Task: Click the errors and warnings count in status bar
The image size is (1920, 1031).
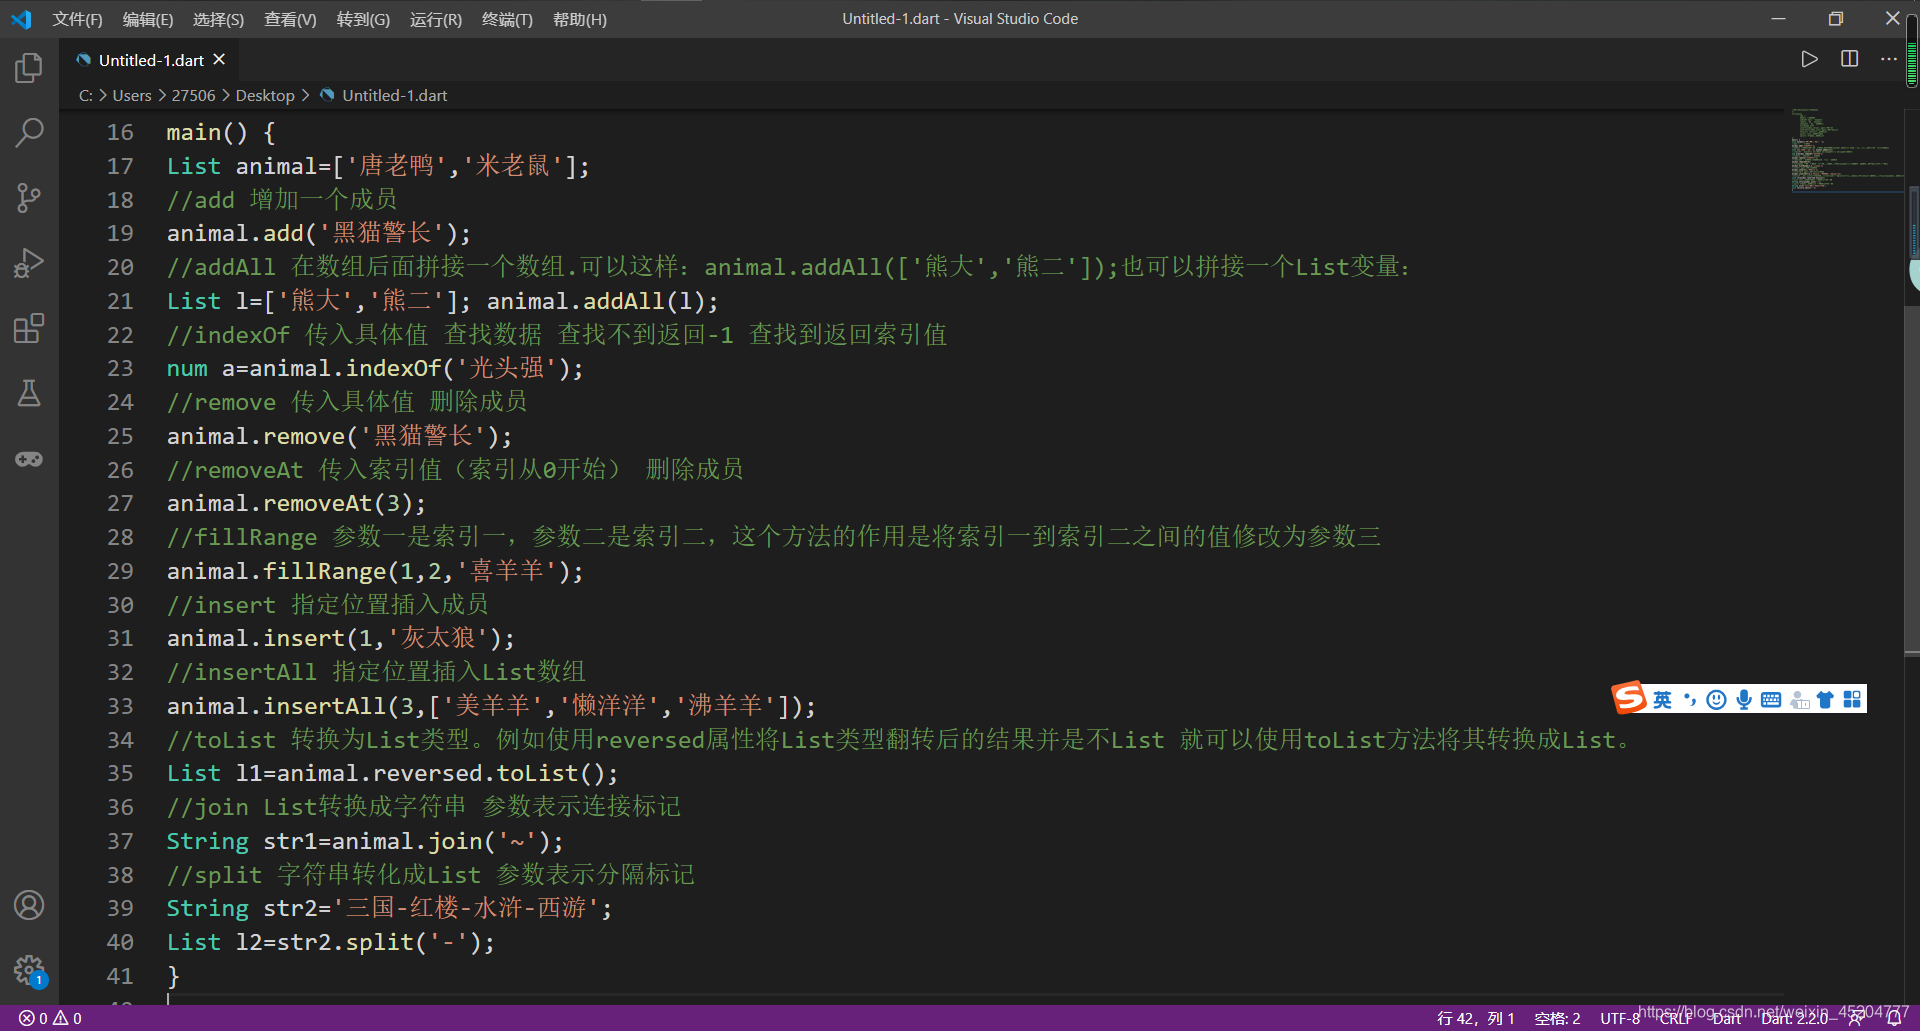Action: click(50, 1018)
